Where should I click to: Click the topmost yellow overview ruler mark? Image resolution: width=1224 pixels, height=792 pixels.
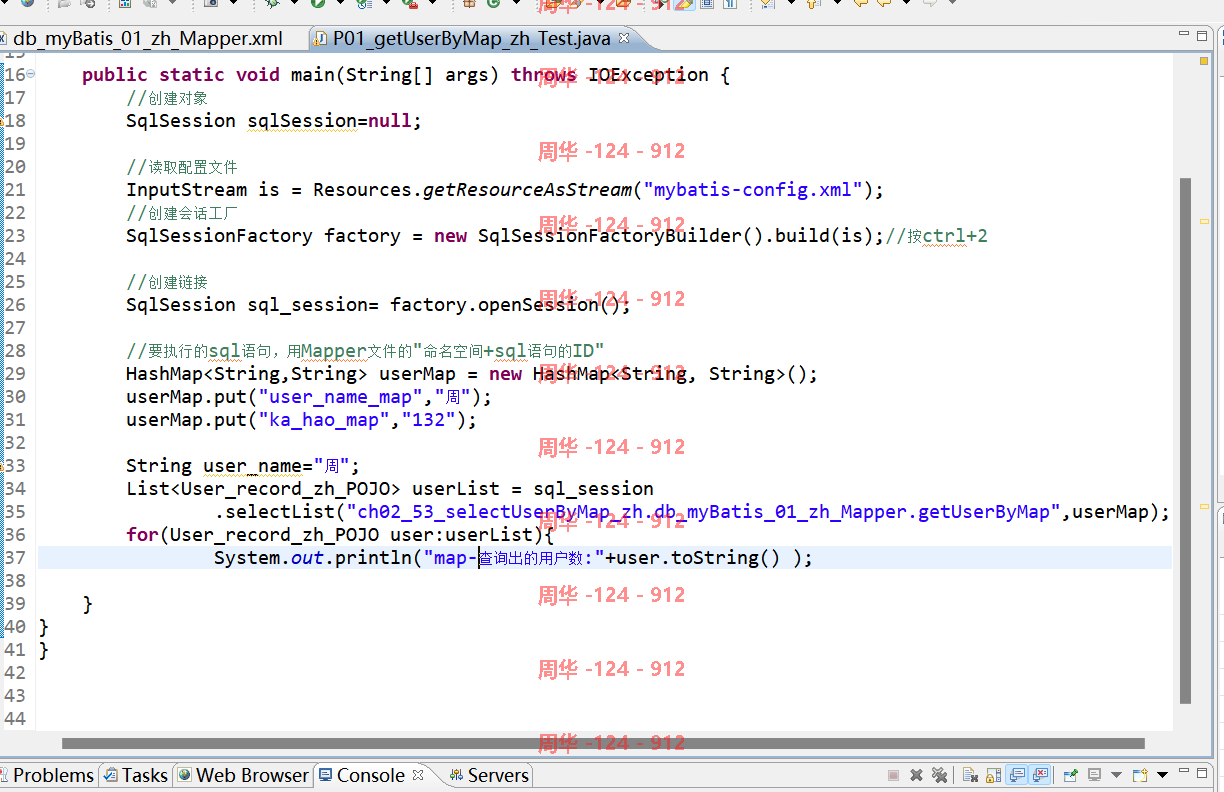click(x=1204, y=61)
